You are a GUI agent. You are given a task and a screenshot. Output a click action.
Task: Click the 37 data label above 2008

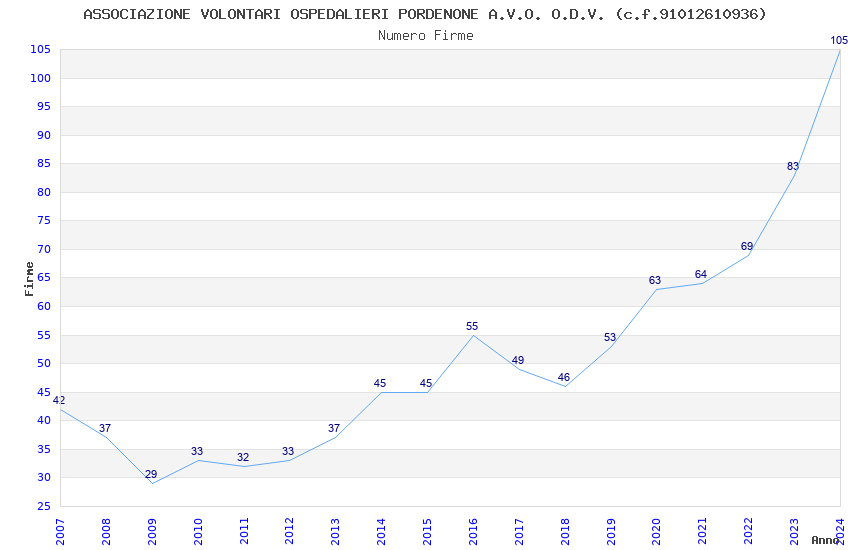click(105, 429)
